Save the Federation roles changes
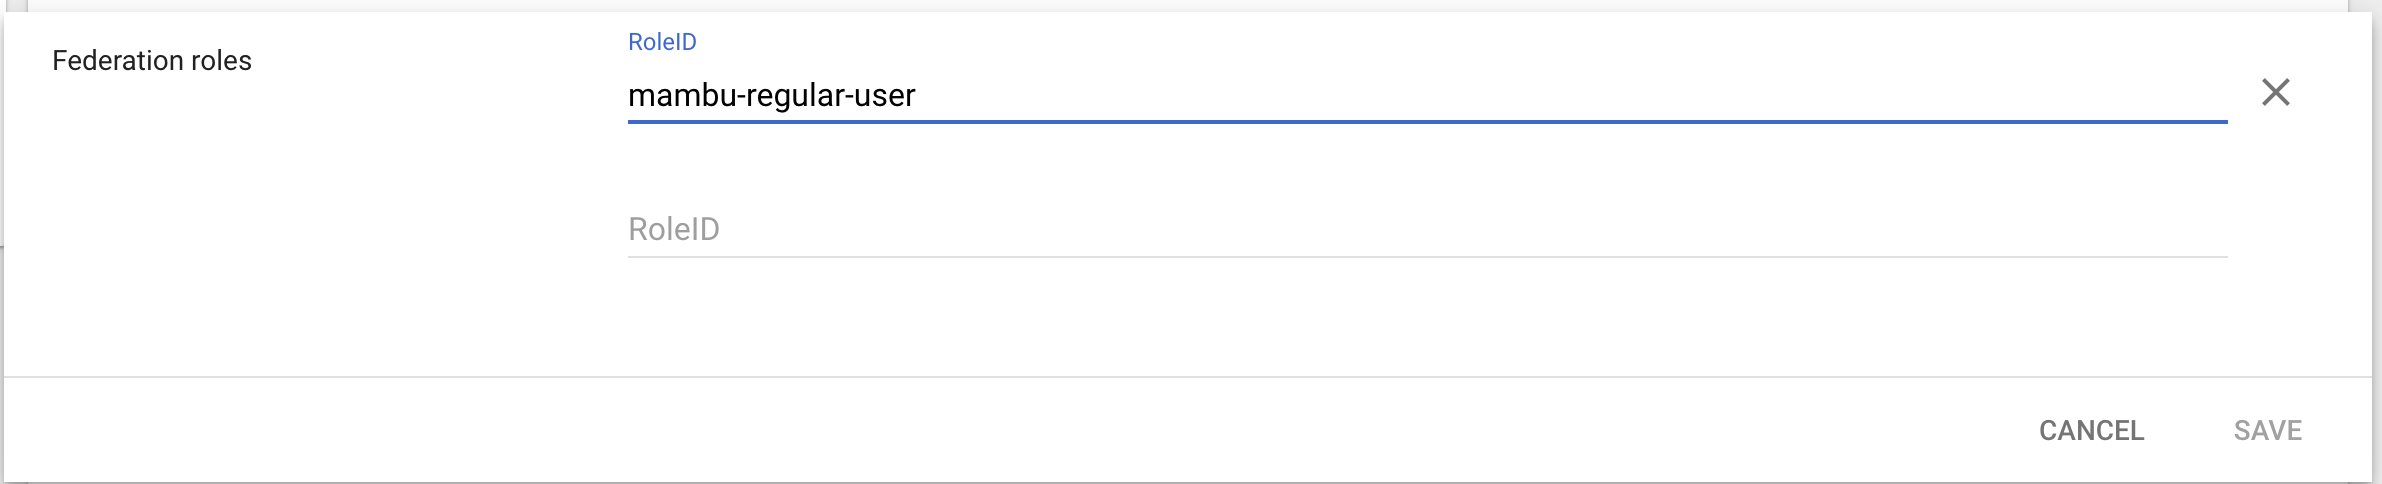 click(x=2267, y=430)
